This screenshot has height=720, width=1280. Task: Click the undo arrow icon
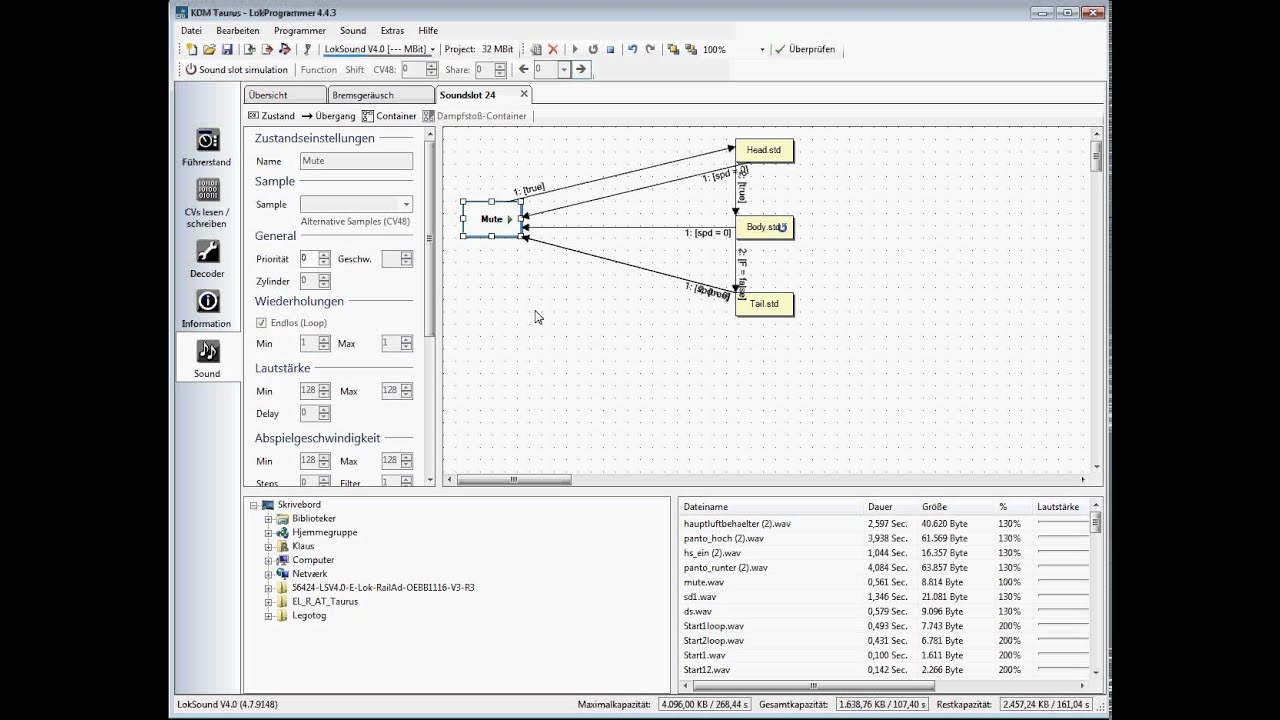coord(632,49)
